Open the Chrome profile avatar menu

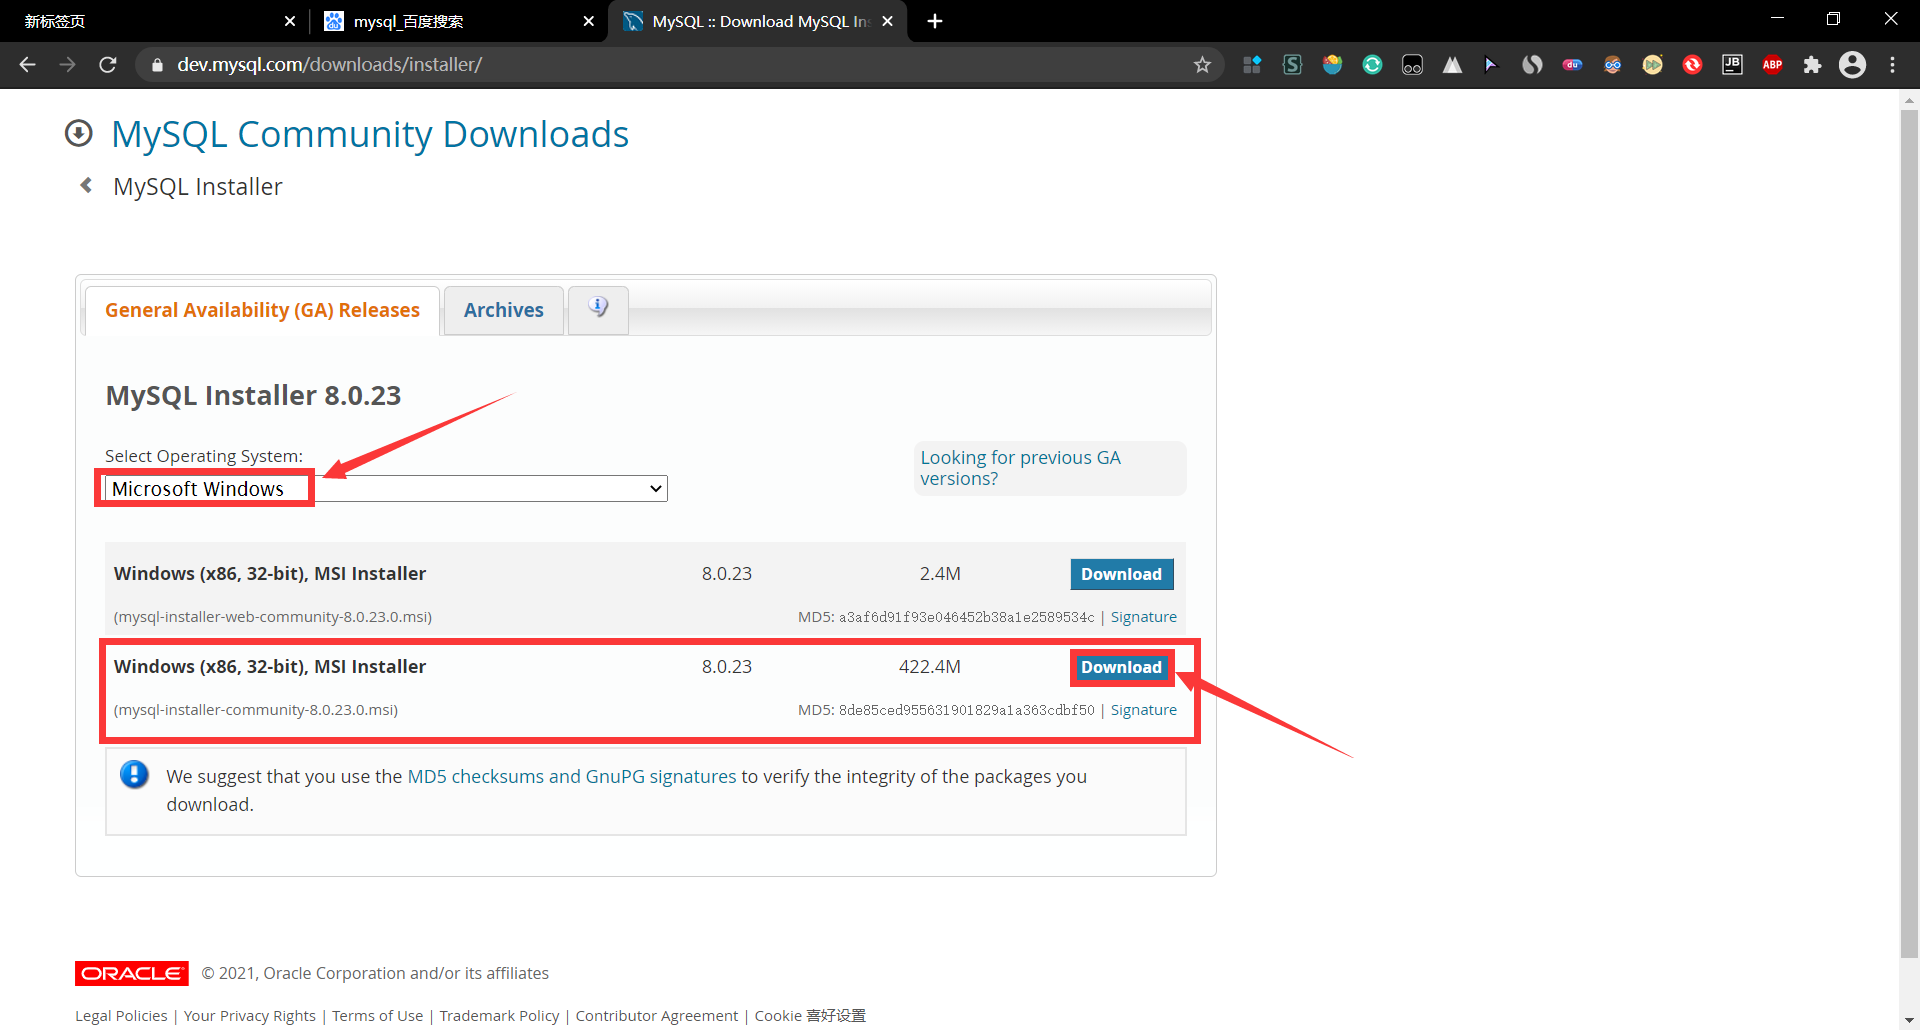1852,65
